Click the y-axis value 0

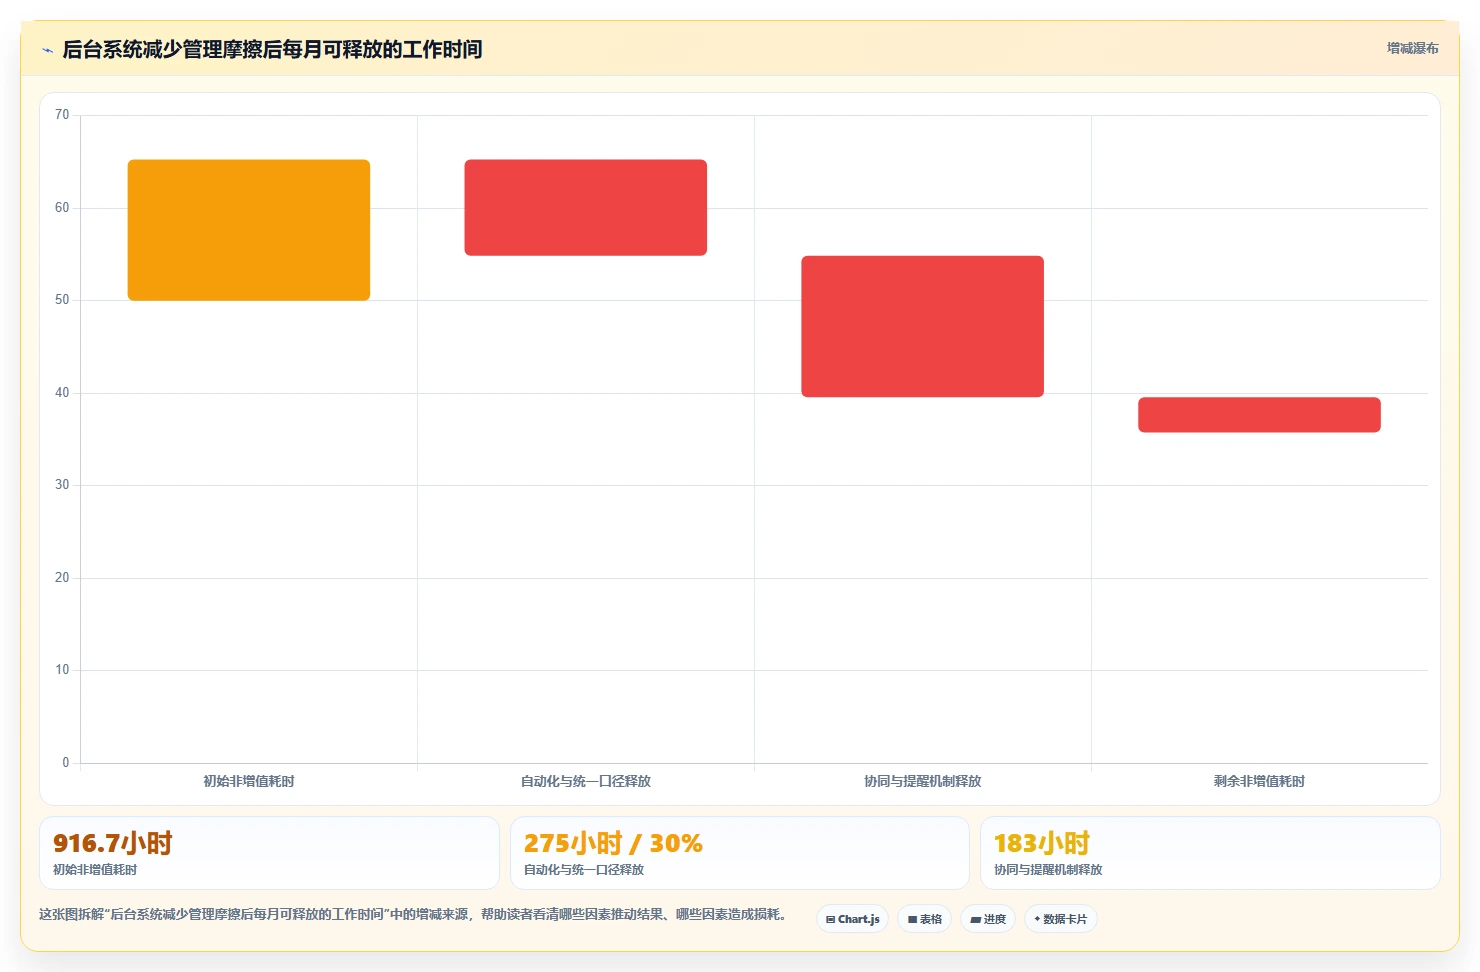point(66,763)
